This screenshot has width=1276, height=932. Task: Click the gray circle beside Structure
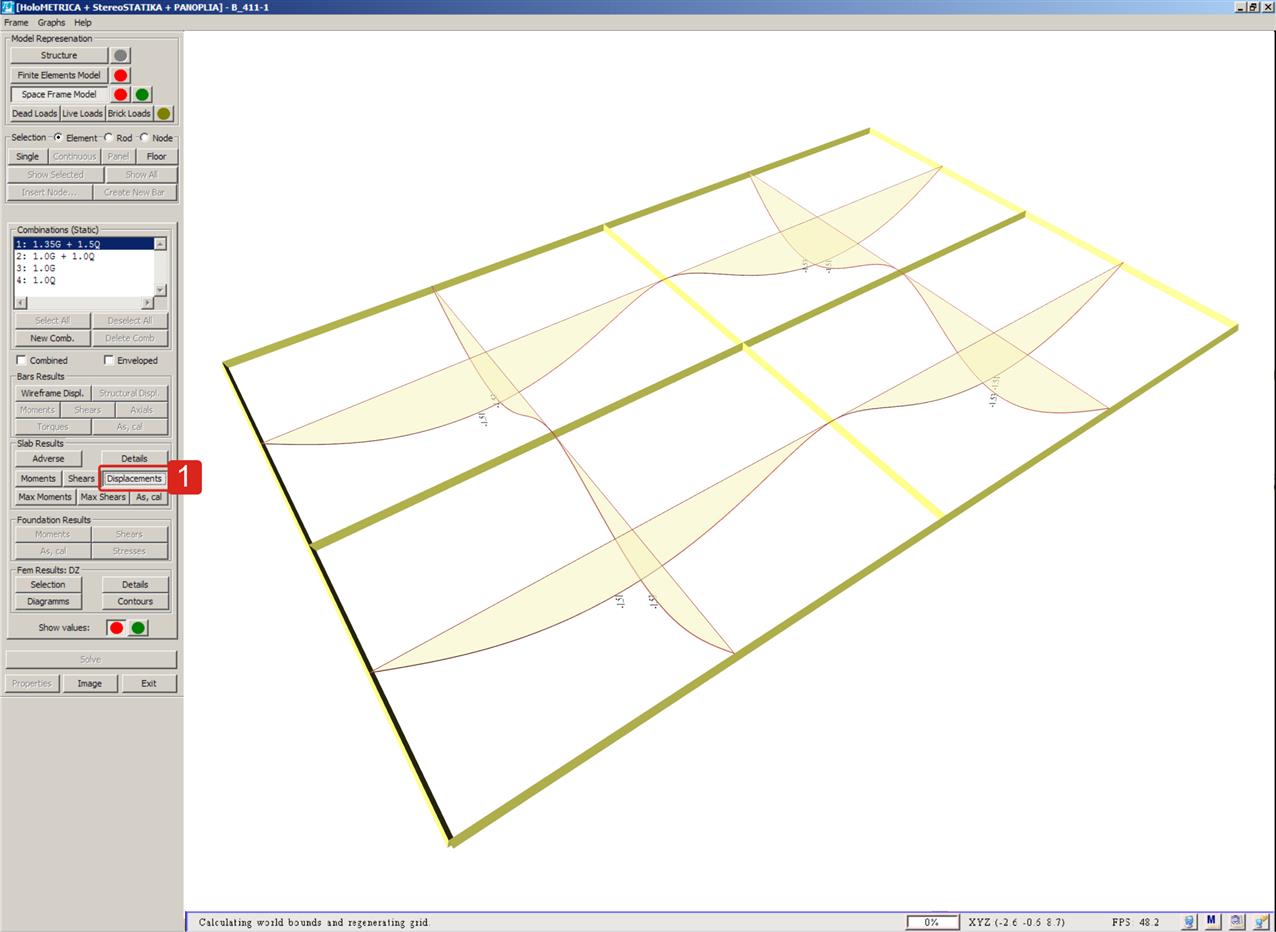click(121, 56)
